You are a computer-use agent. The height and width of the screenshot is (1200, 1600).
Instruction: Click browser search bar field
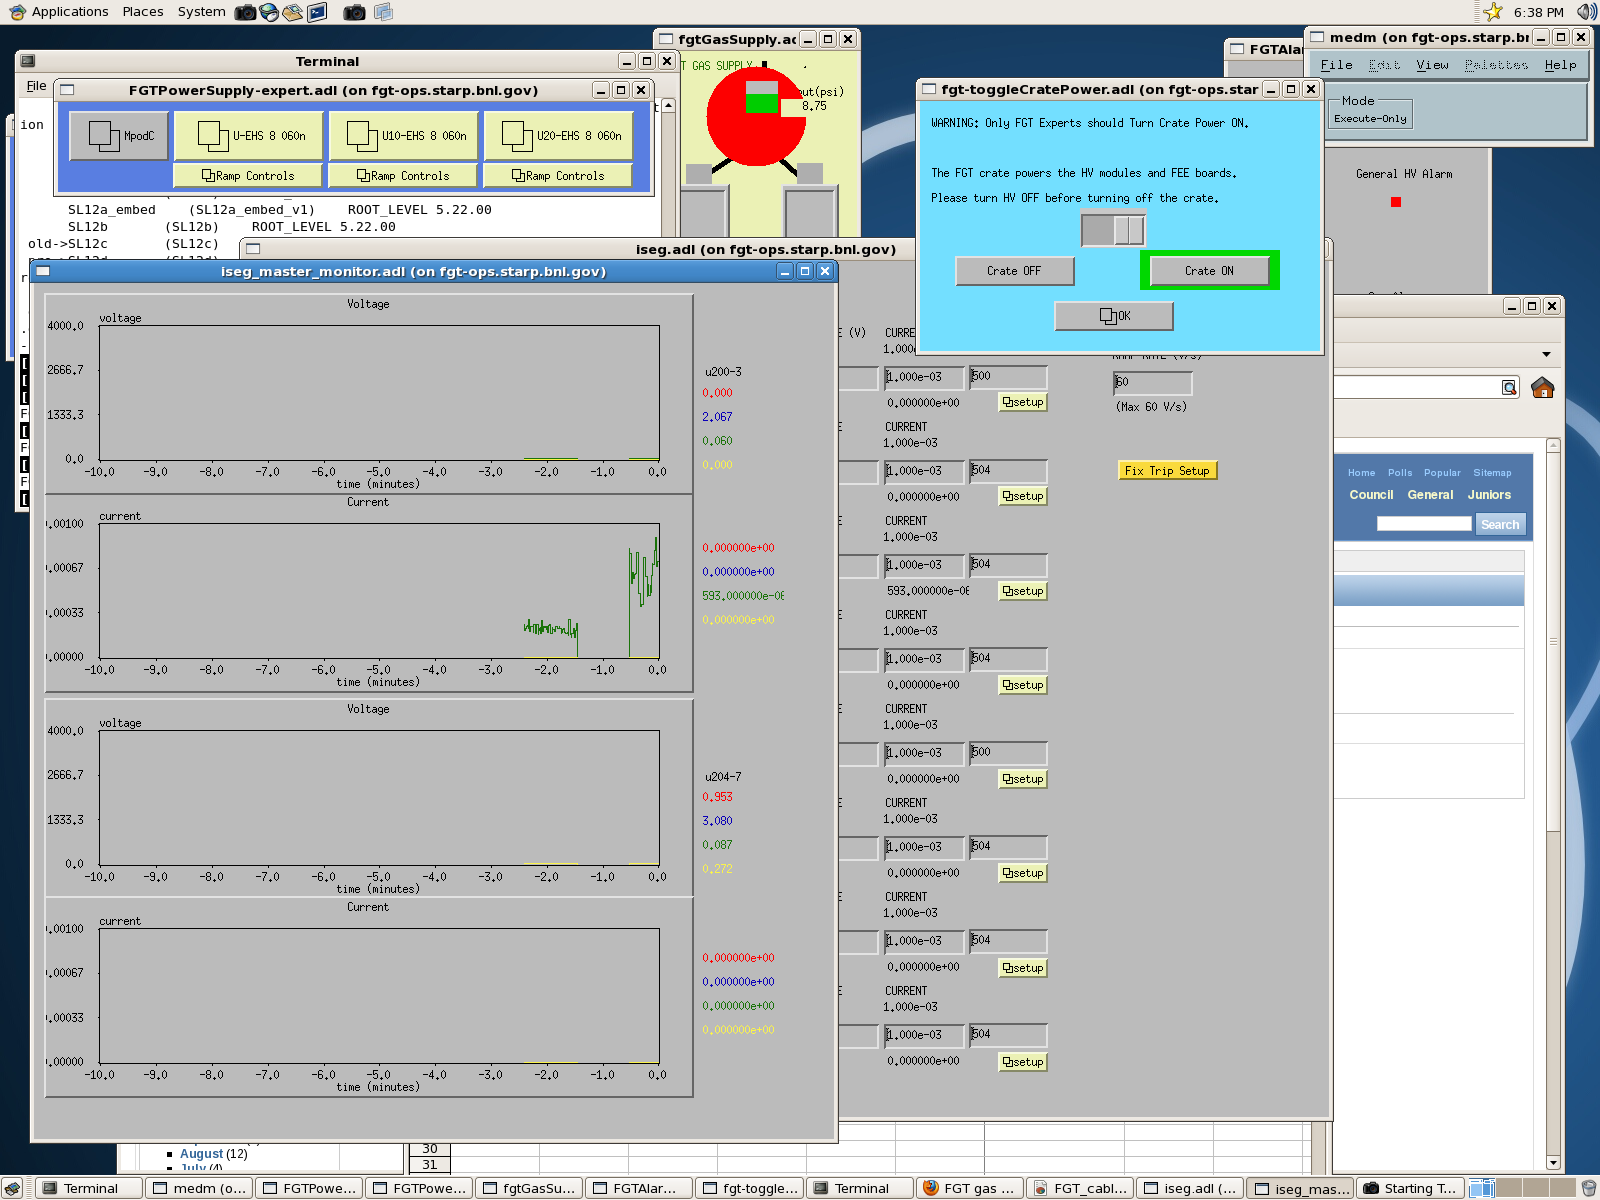(x=1417, y=387)
